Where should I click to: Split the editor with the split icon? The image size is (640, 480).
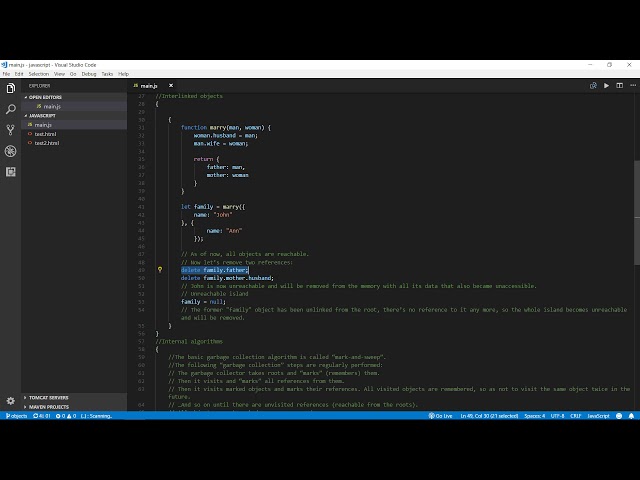(620, 86)
